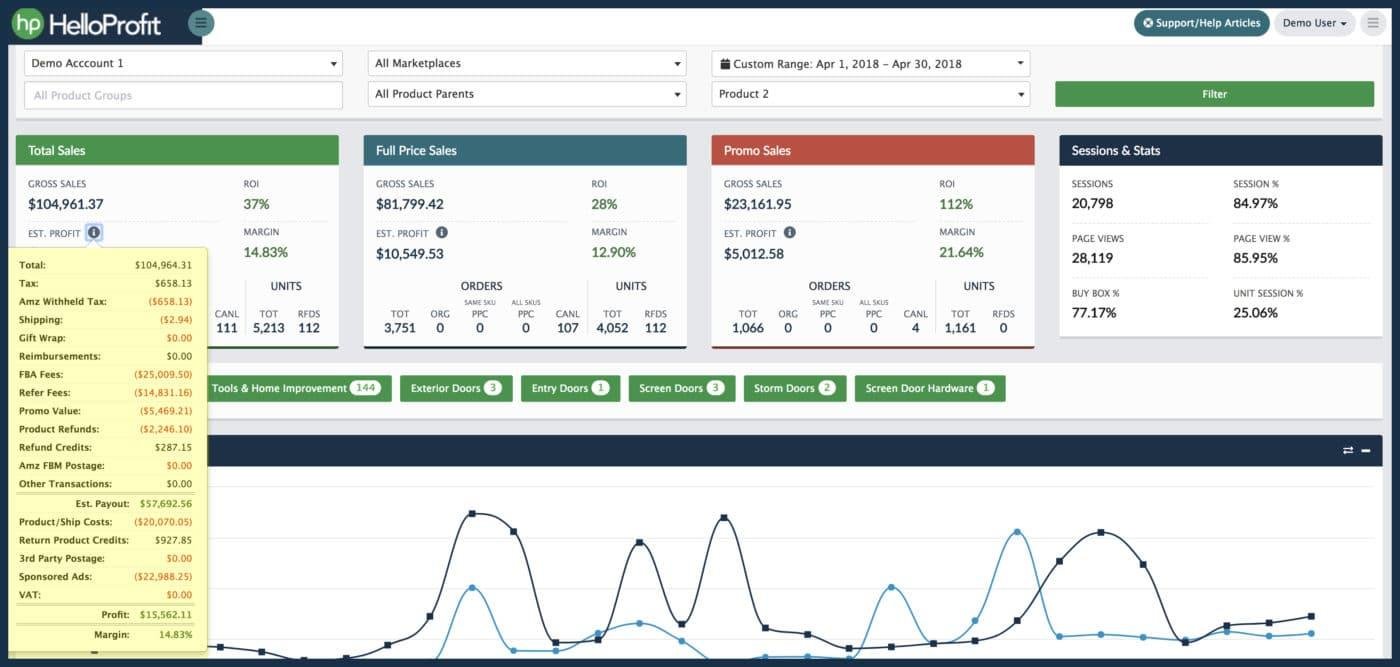Select the Tools & Home Improvement category
The width and height of the screenshot is (1400, 667).
pos(295,388)
